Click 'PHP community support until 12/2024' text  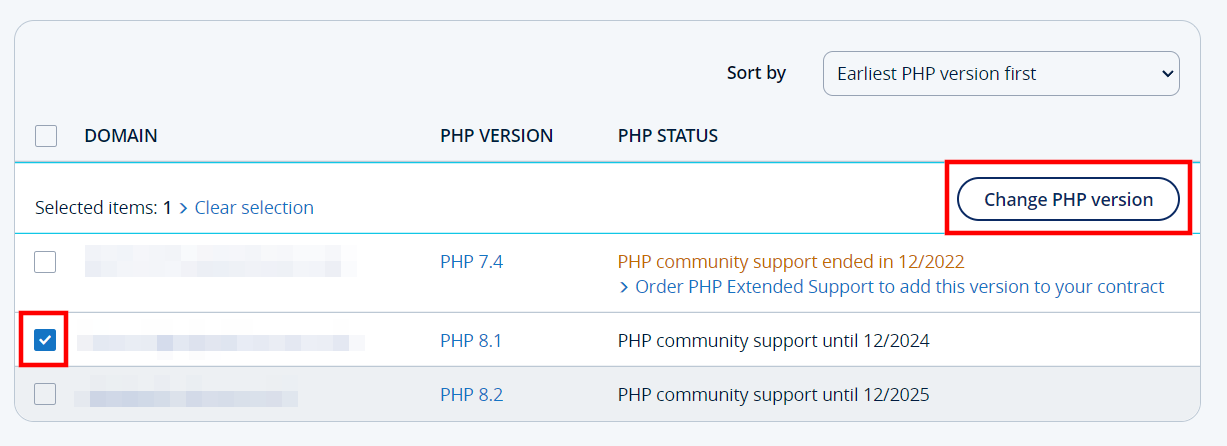pyautogui.click(x=774, y=341)
